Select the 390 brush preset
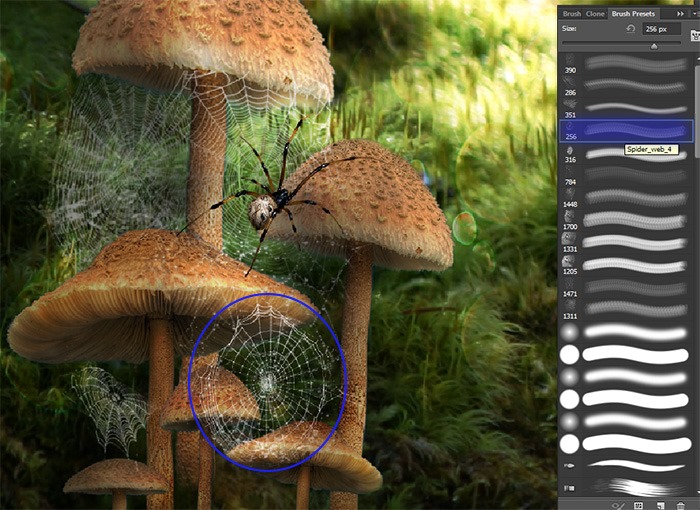Image resolution: width=700 pixels, height=510 pixels. (x=626, y=64)
